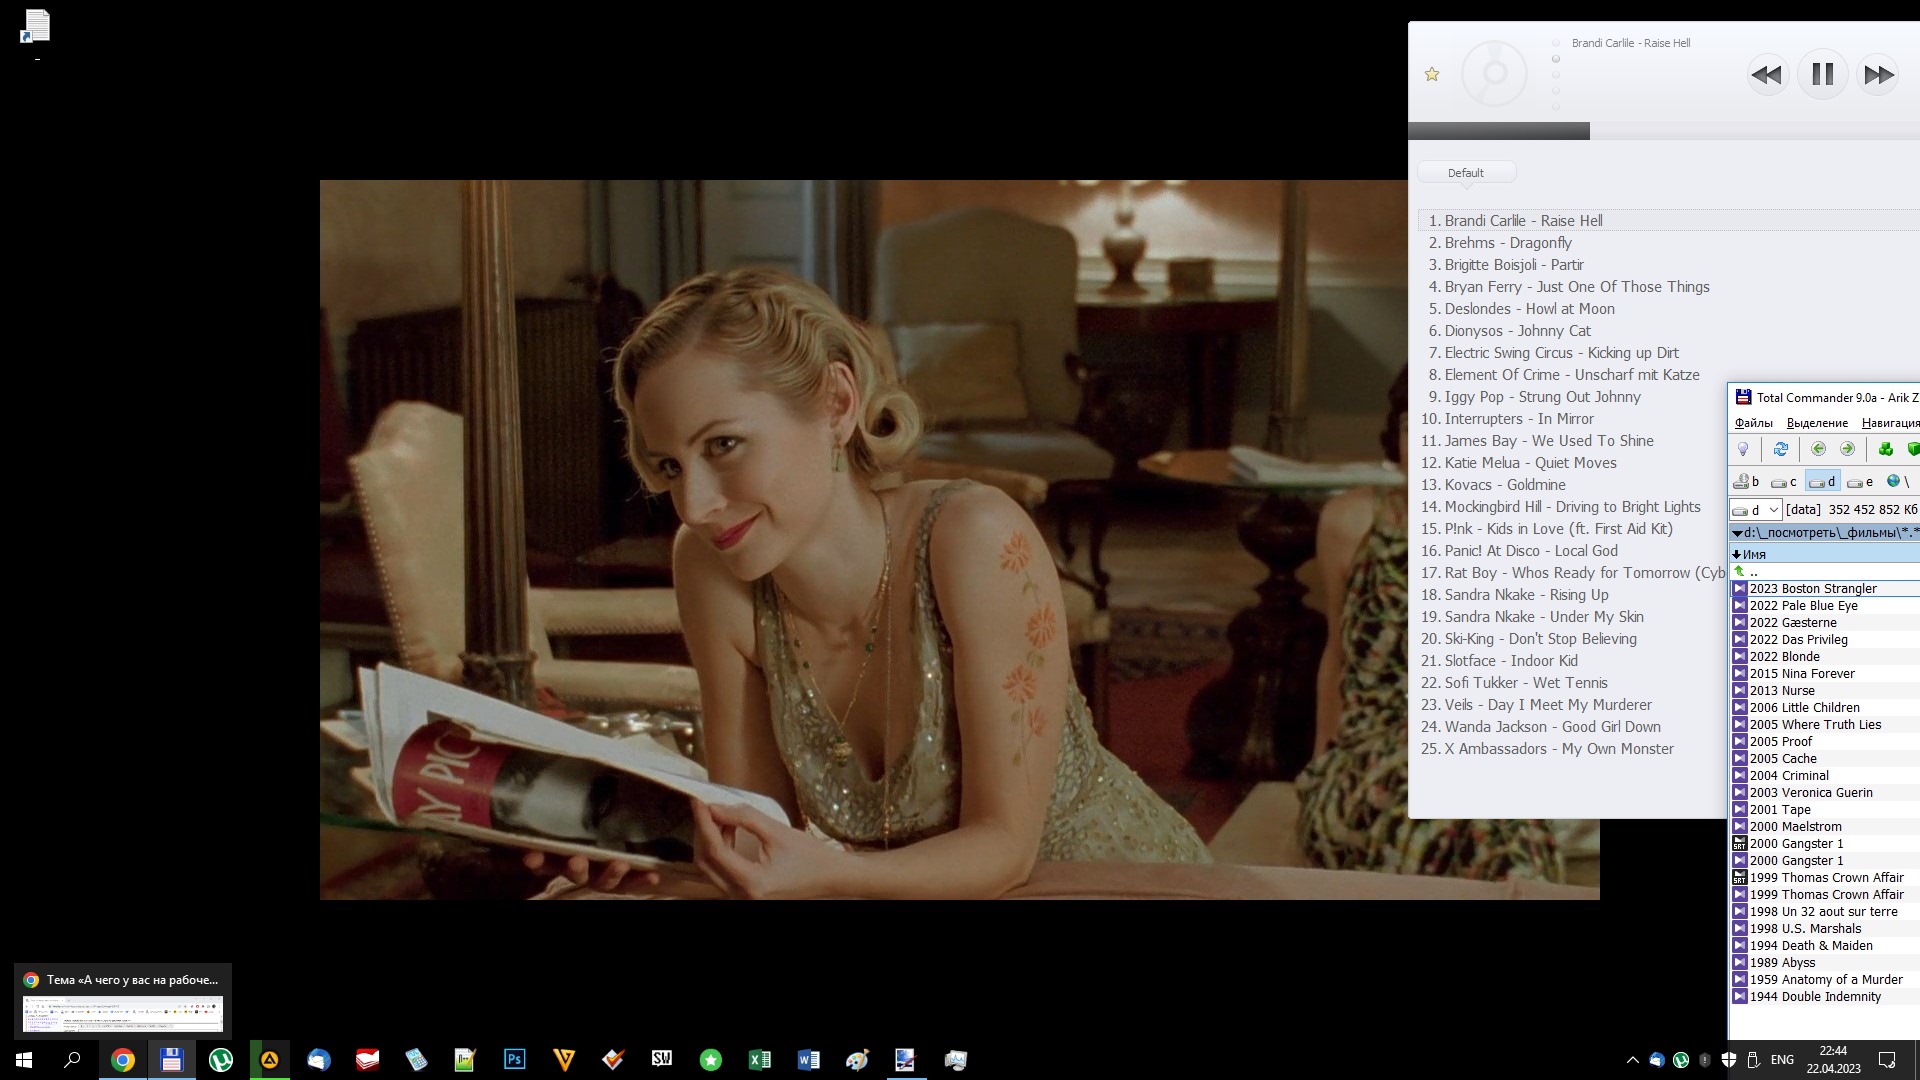Select file 1998 U.S. Marshals
The width and height of the screenshot is (1920, 1080).
click(x=1825, y=929)
